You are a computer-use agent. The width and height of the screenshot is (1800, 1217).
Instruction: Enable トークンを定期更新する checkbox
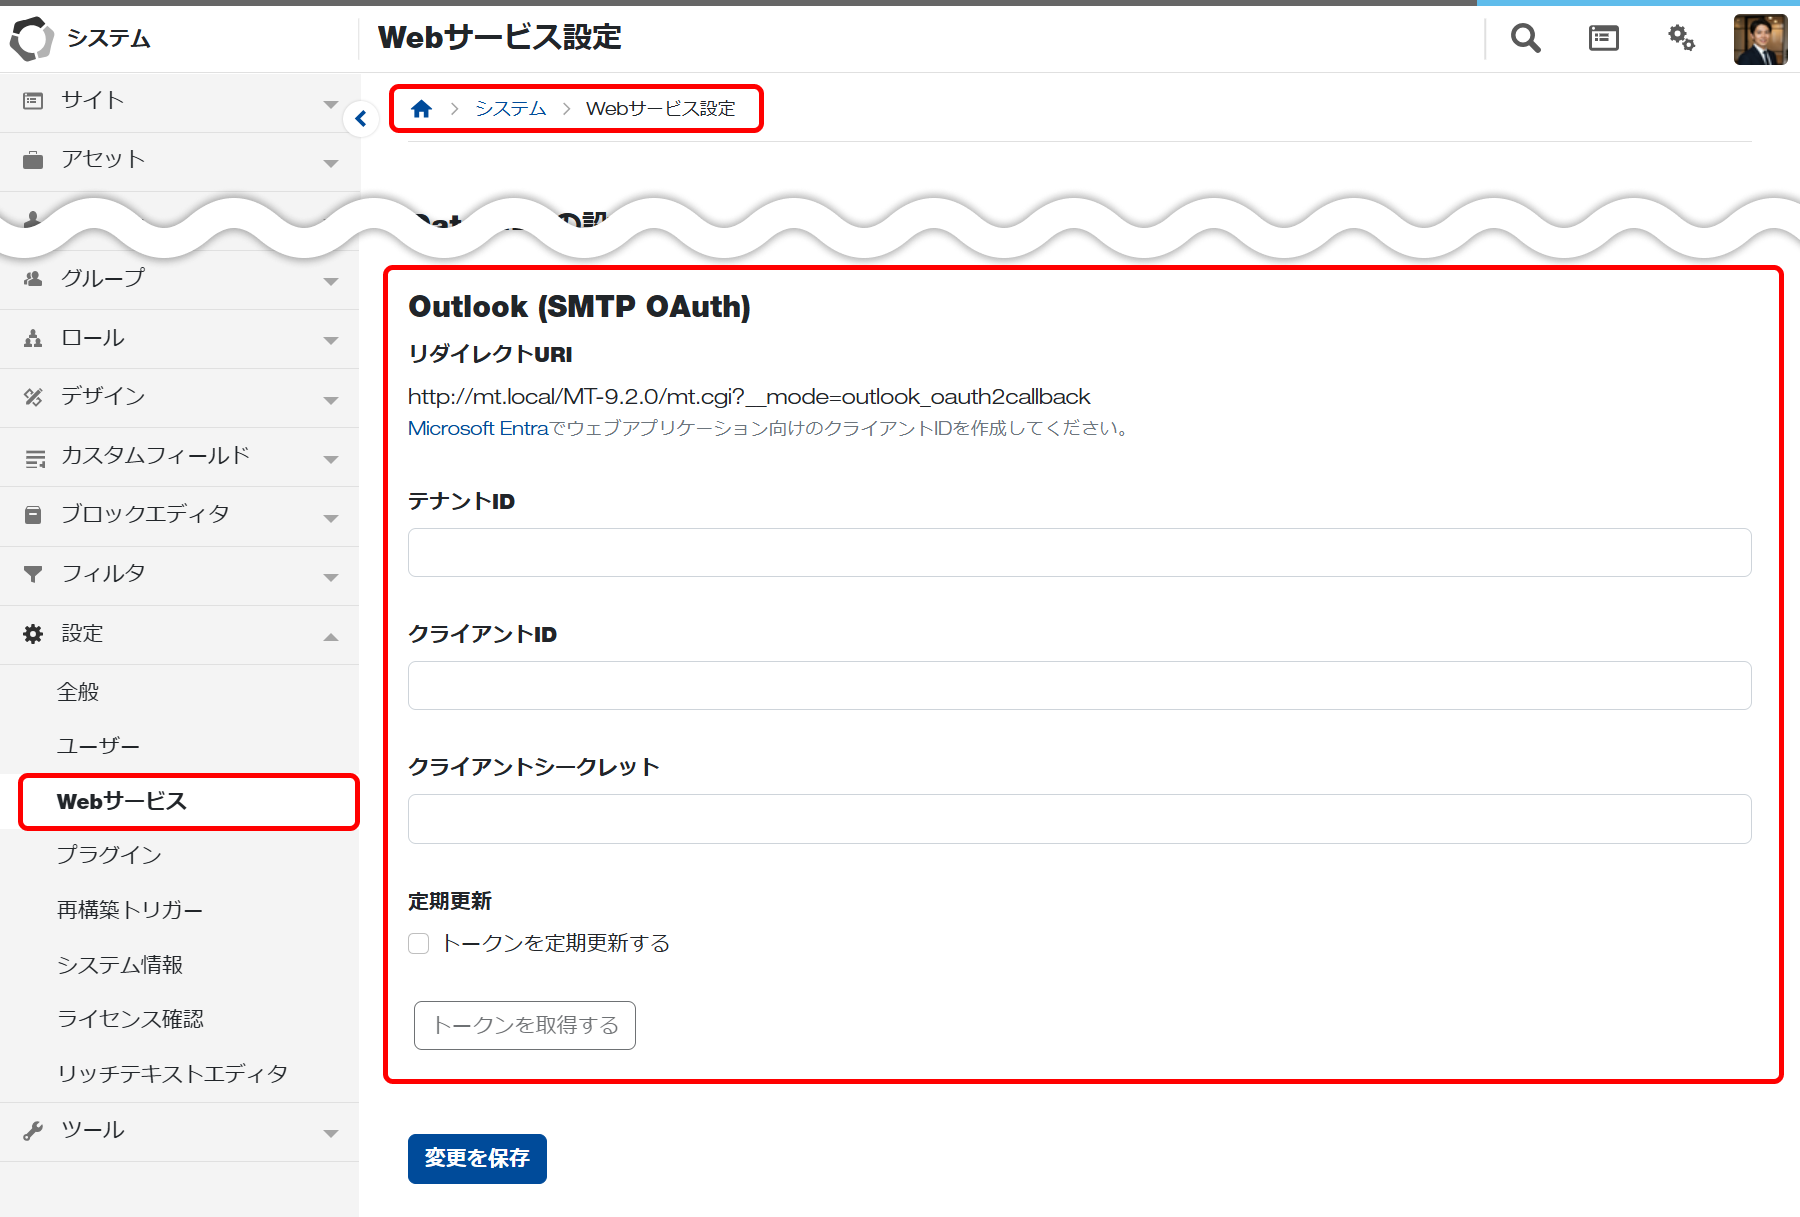coord(419,943)
